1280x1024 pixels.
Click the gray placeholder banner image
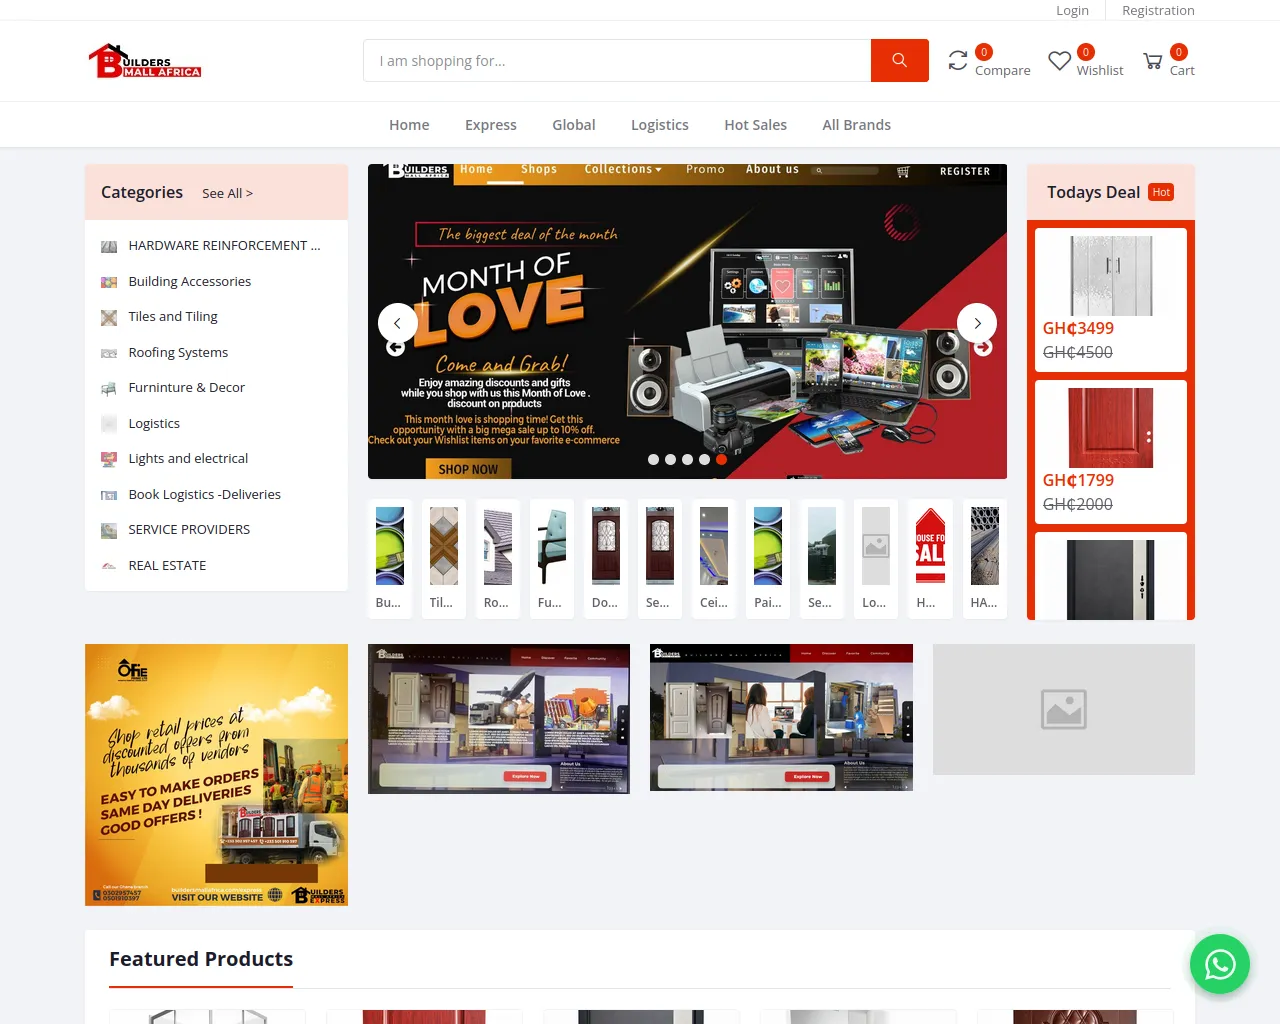coord(1064,709)
